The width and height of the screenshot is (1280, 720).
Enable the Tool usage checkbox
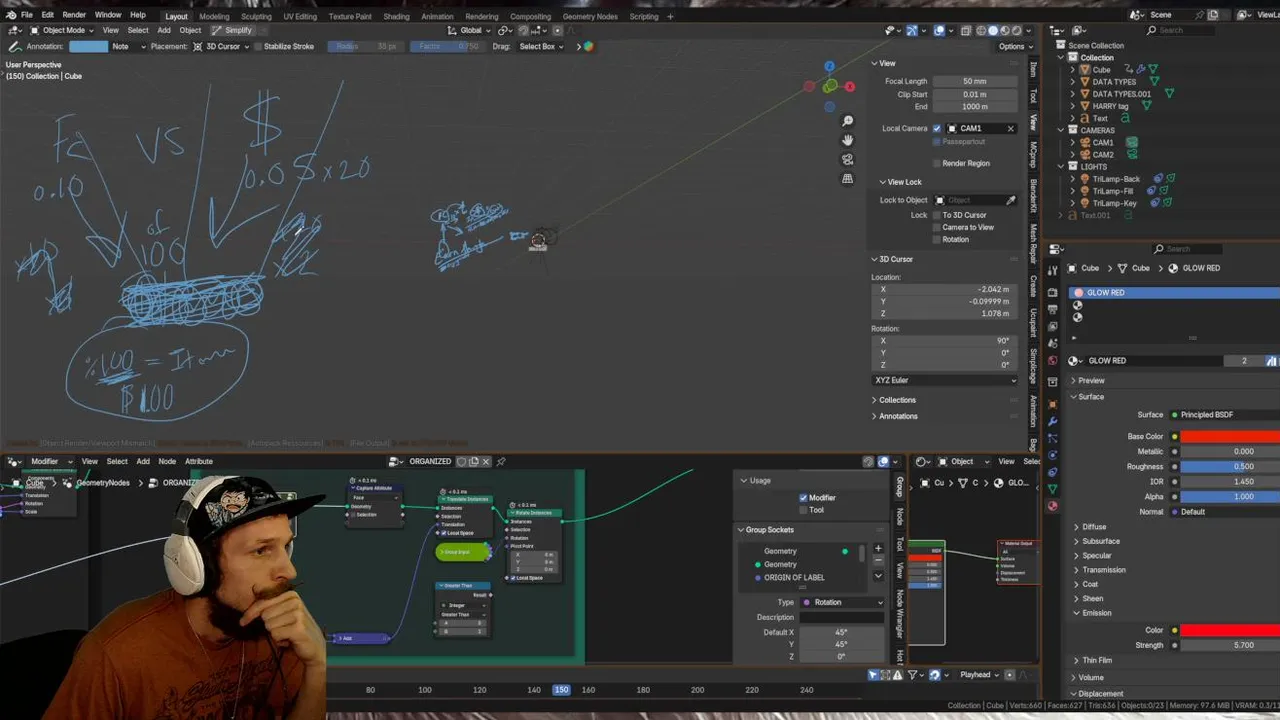coord(803,510)
